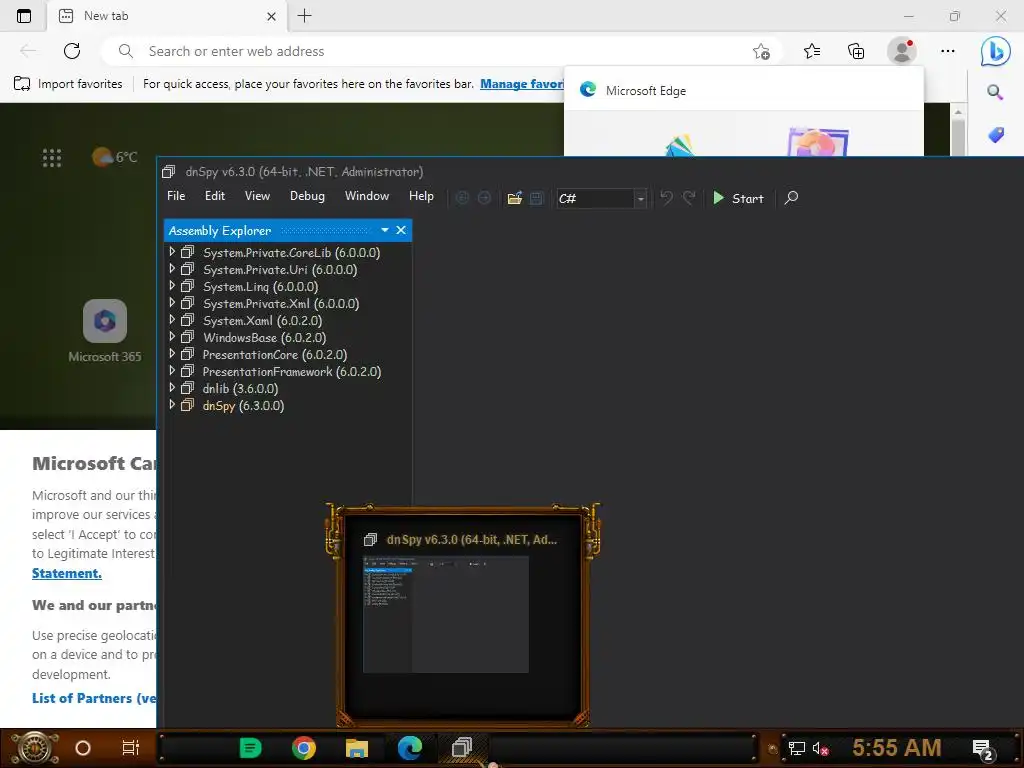This screenshot has height=768, width=1024.
Task: Click the assembly icon beside dnlib
Action: point(187,388)
